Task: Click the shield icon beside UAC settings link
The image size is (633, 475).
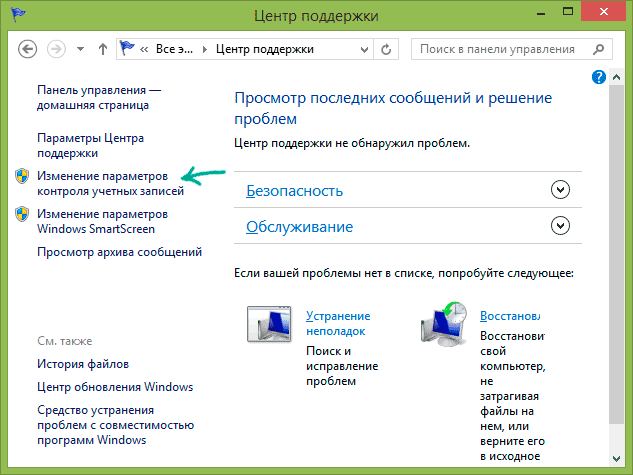Action: 22,176
